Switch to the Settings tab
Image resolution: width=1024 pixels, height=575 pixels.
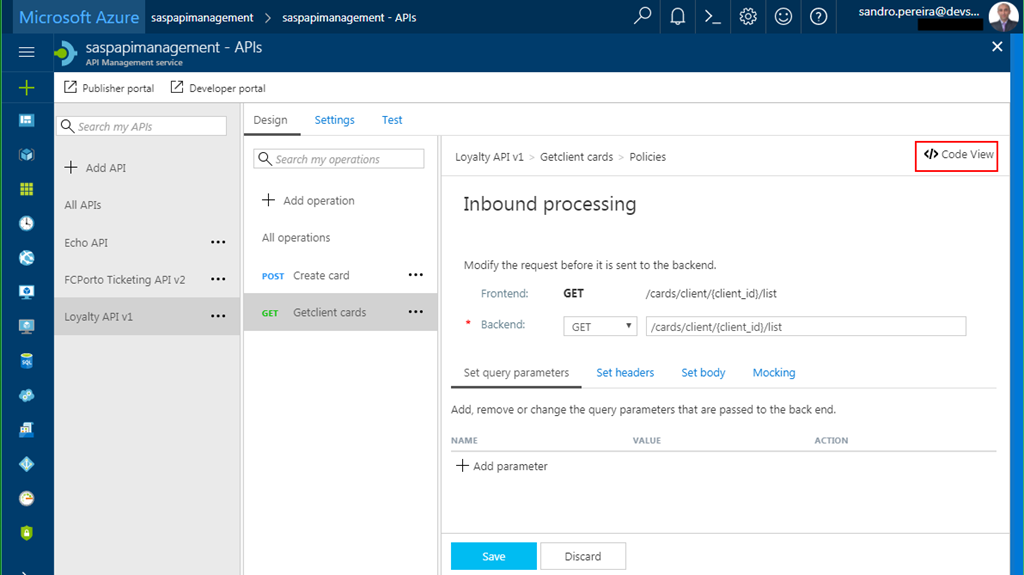coord(334,120)
